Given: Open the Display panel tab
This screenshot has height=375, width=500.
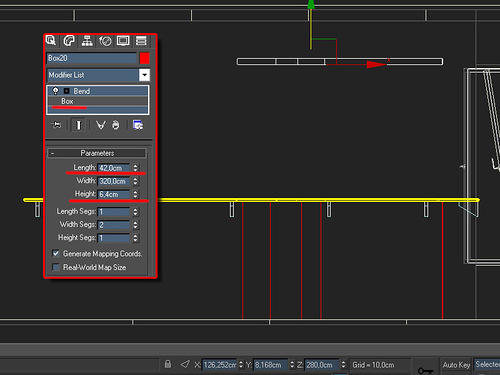Looking at the screenshot, I should [123, 41].
